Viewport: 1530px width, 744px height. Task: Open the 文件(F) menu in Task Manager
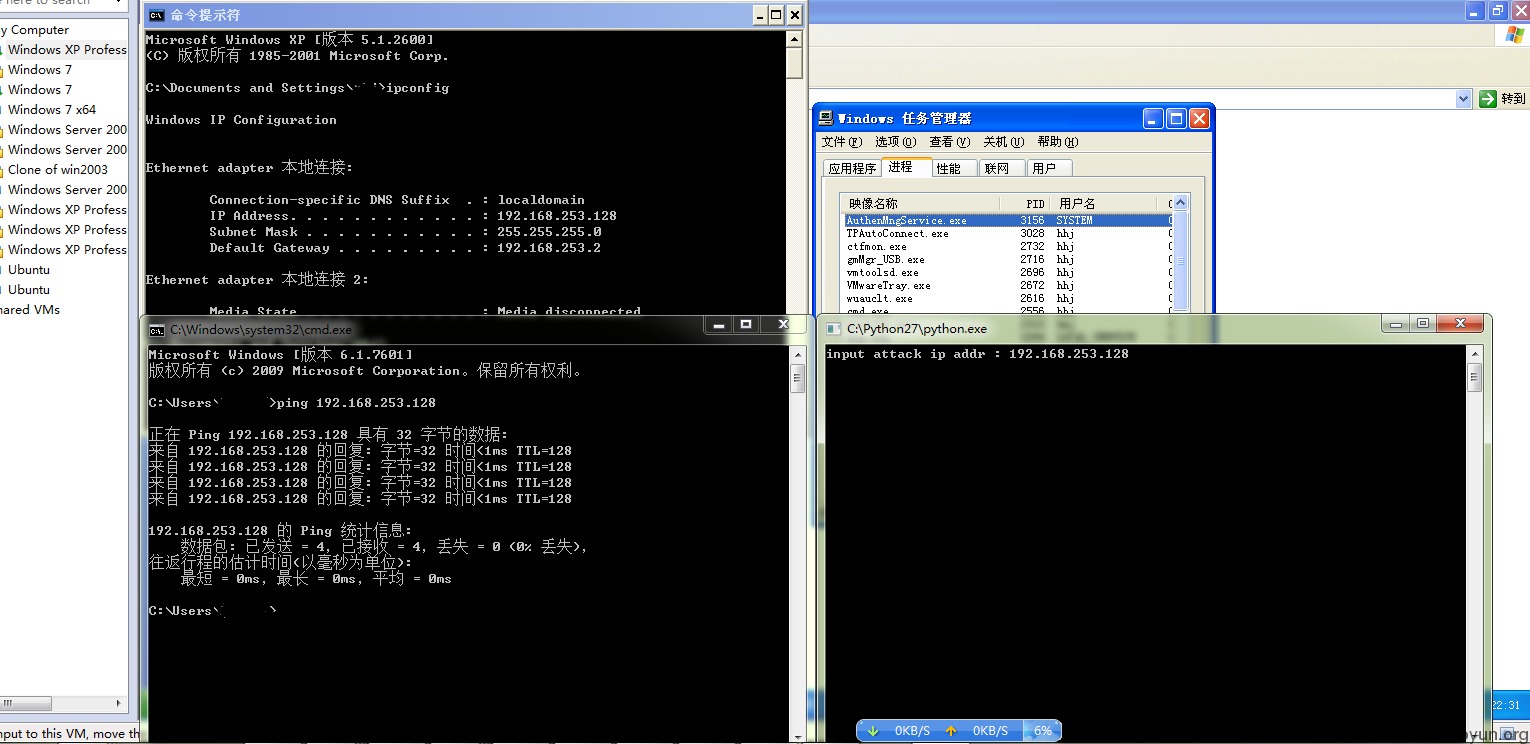841,142
